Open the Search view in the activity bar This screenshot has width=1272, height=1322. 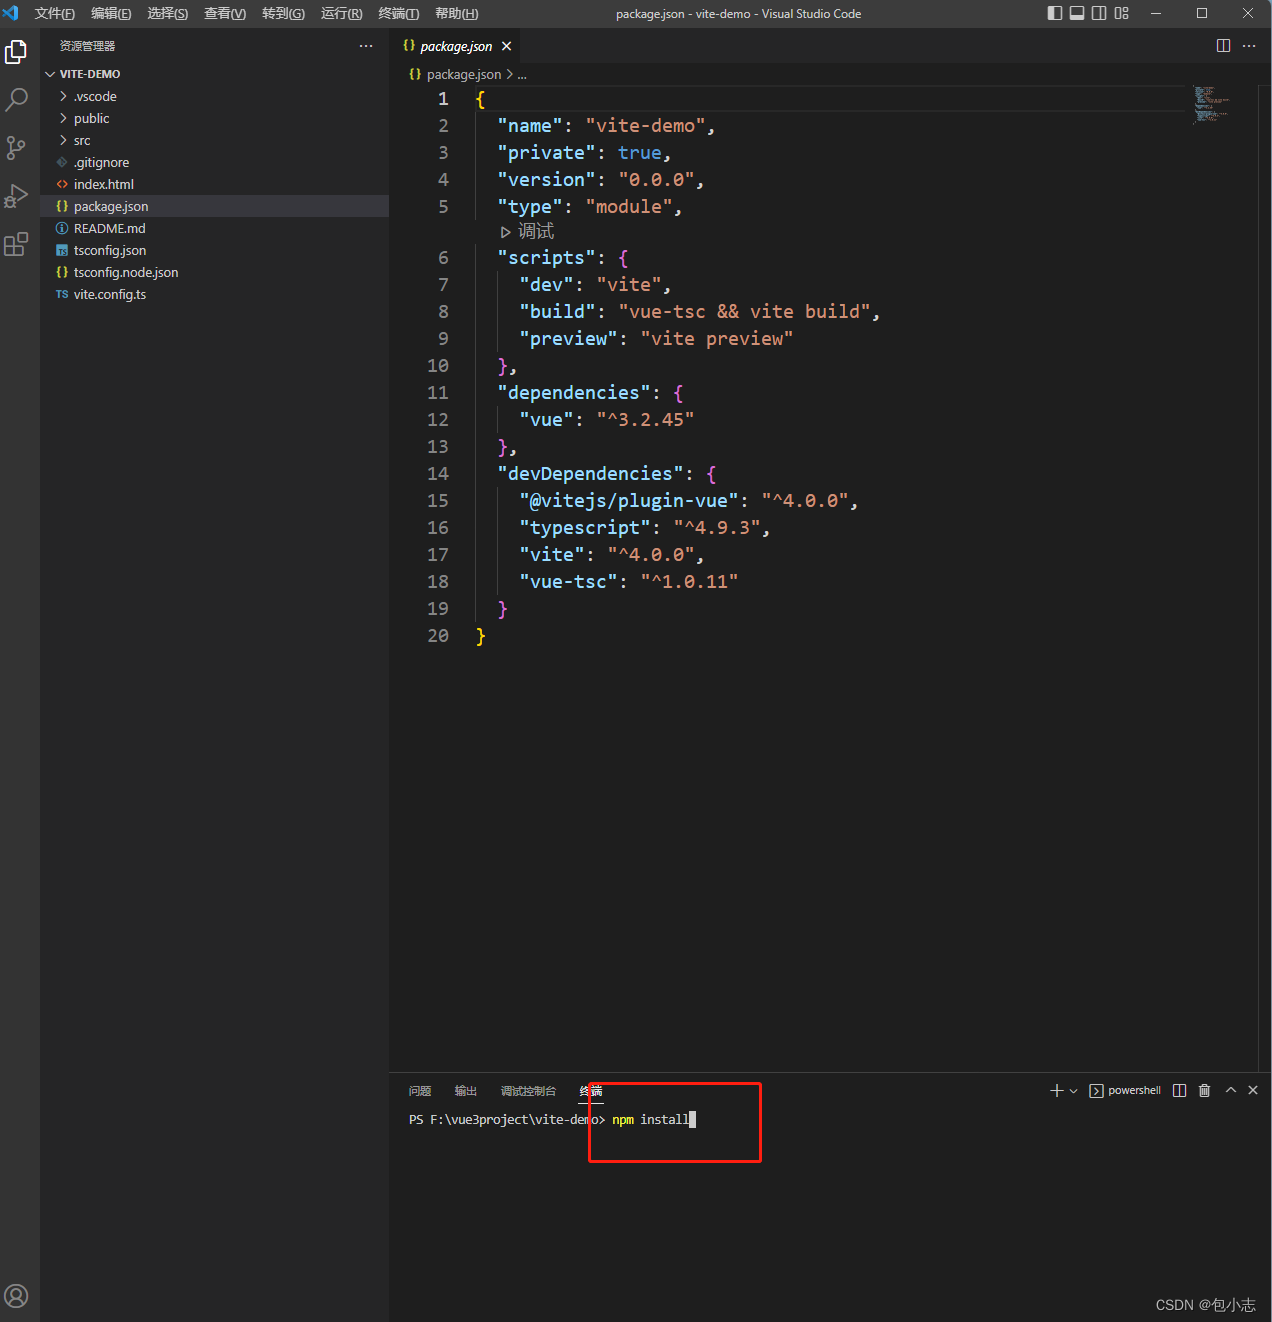pyautogui.click(x=16, y=99)
